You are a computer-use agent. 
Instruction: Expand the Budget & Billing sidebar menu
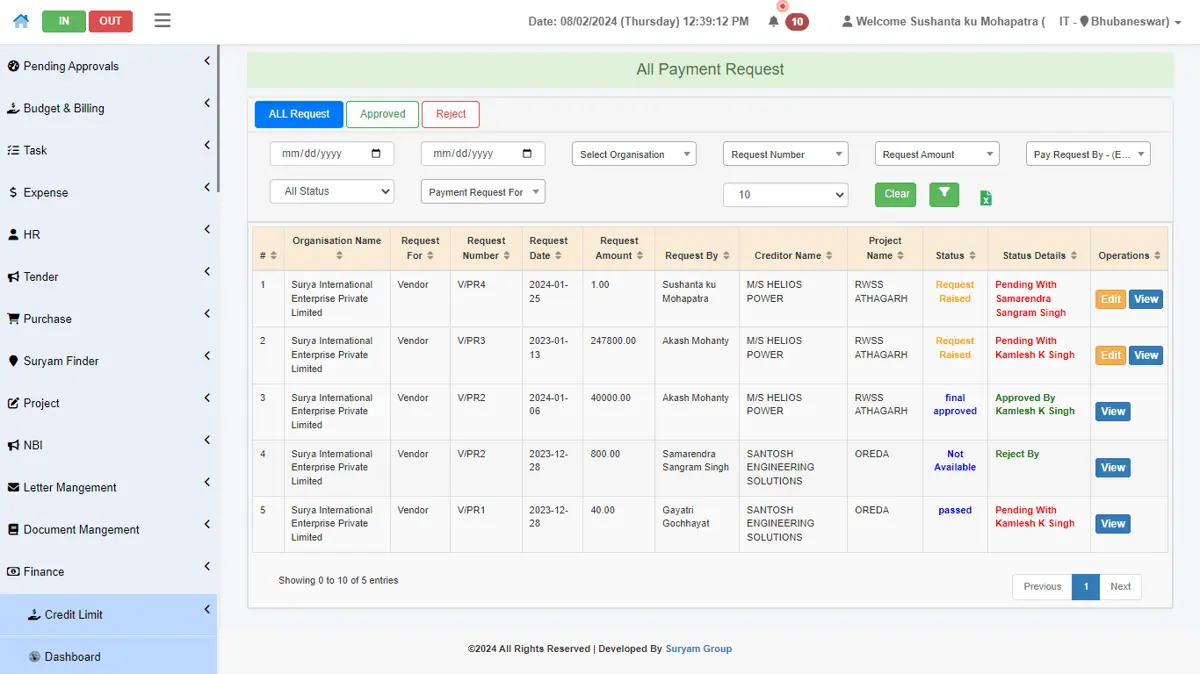tap(108, 108)
